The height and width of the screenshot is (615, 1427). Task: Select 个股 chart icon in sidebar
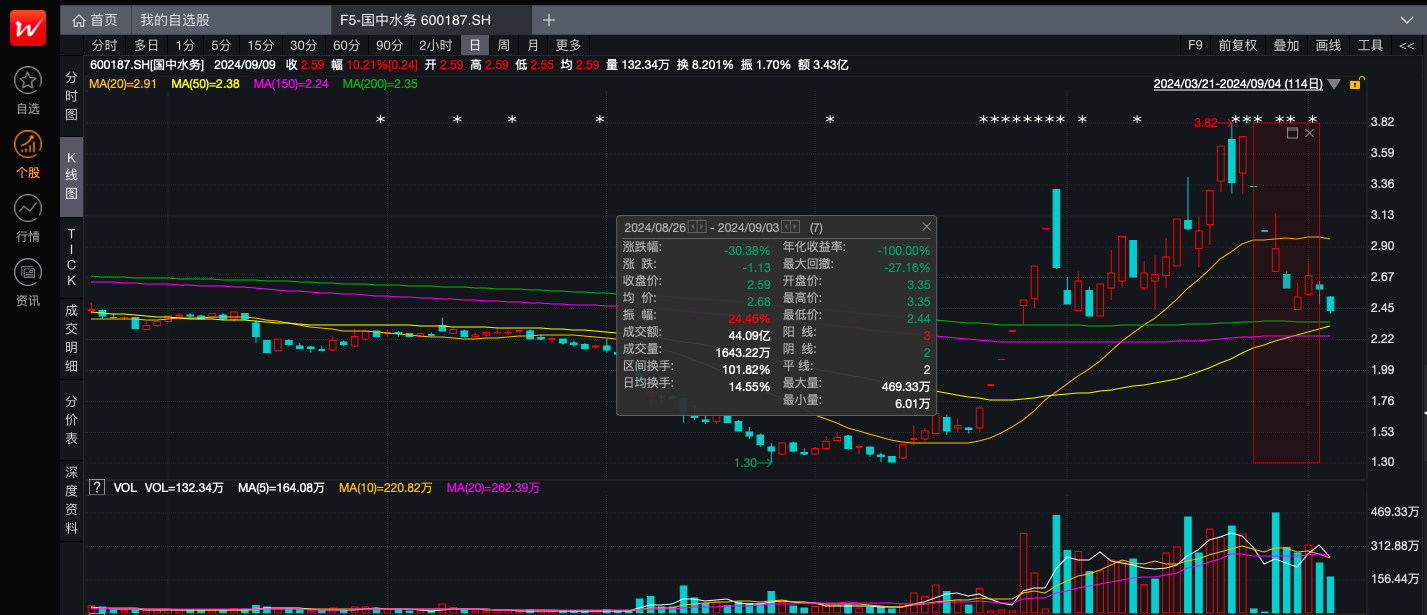point(28,145)
